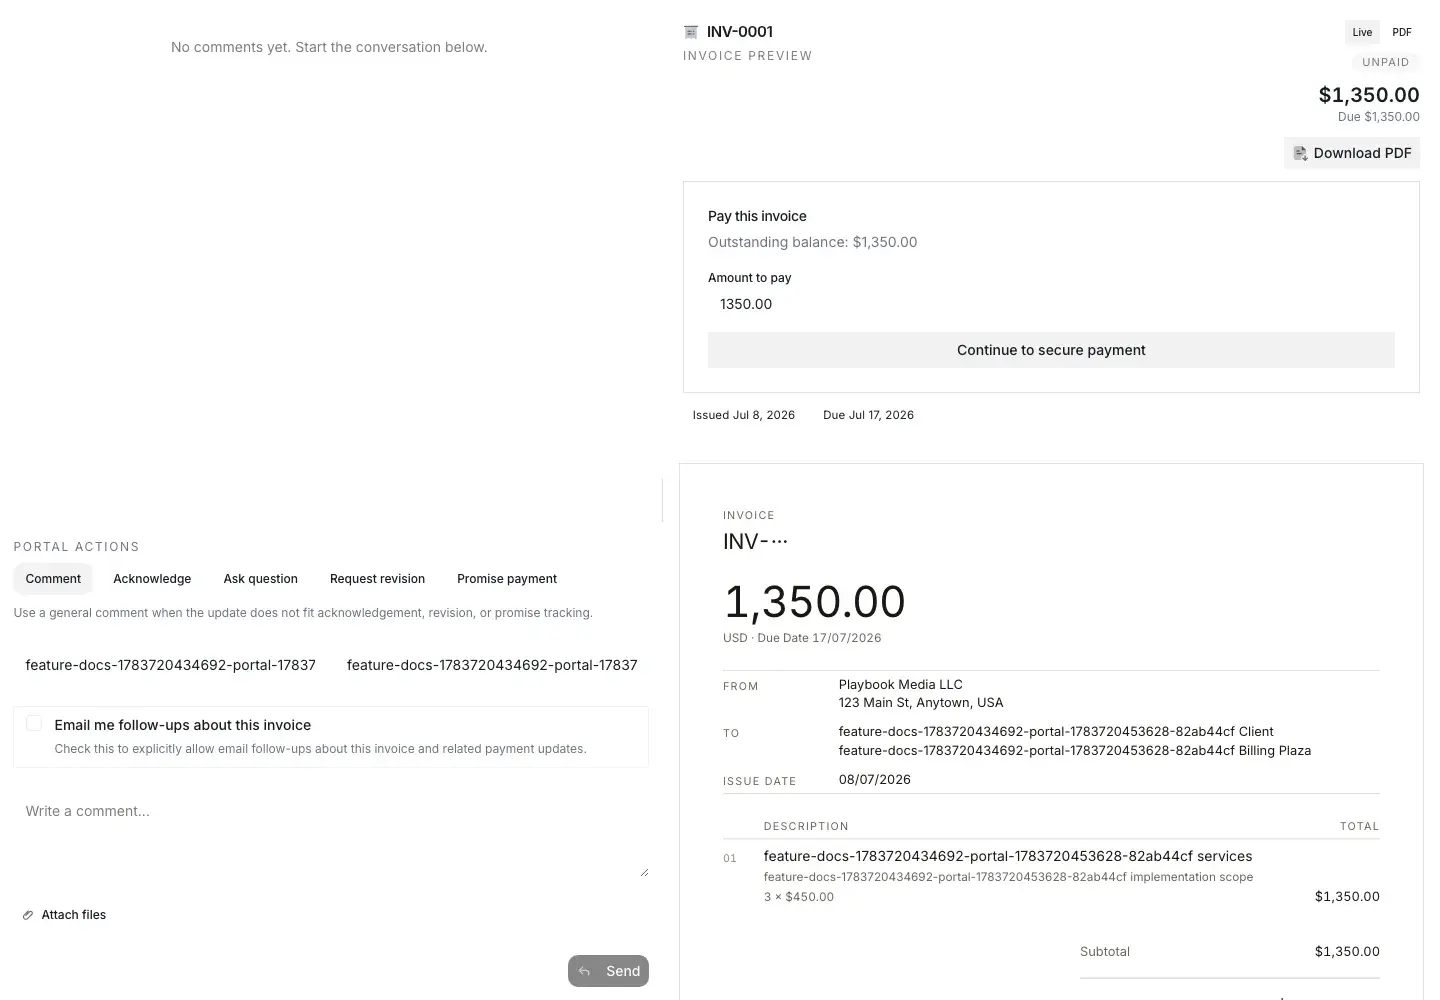The height and width of the screenshot is (1000, 1440).
Task: Click the second feature-docs input field
Action: (x=492, y=665)
